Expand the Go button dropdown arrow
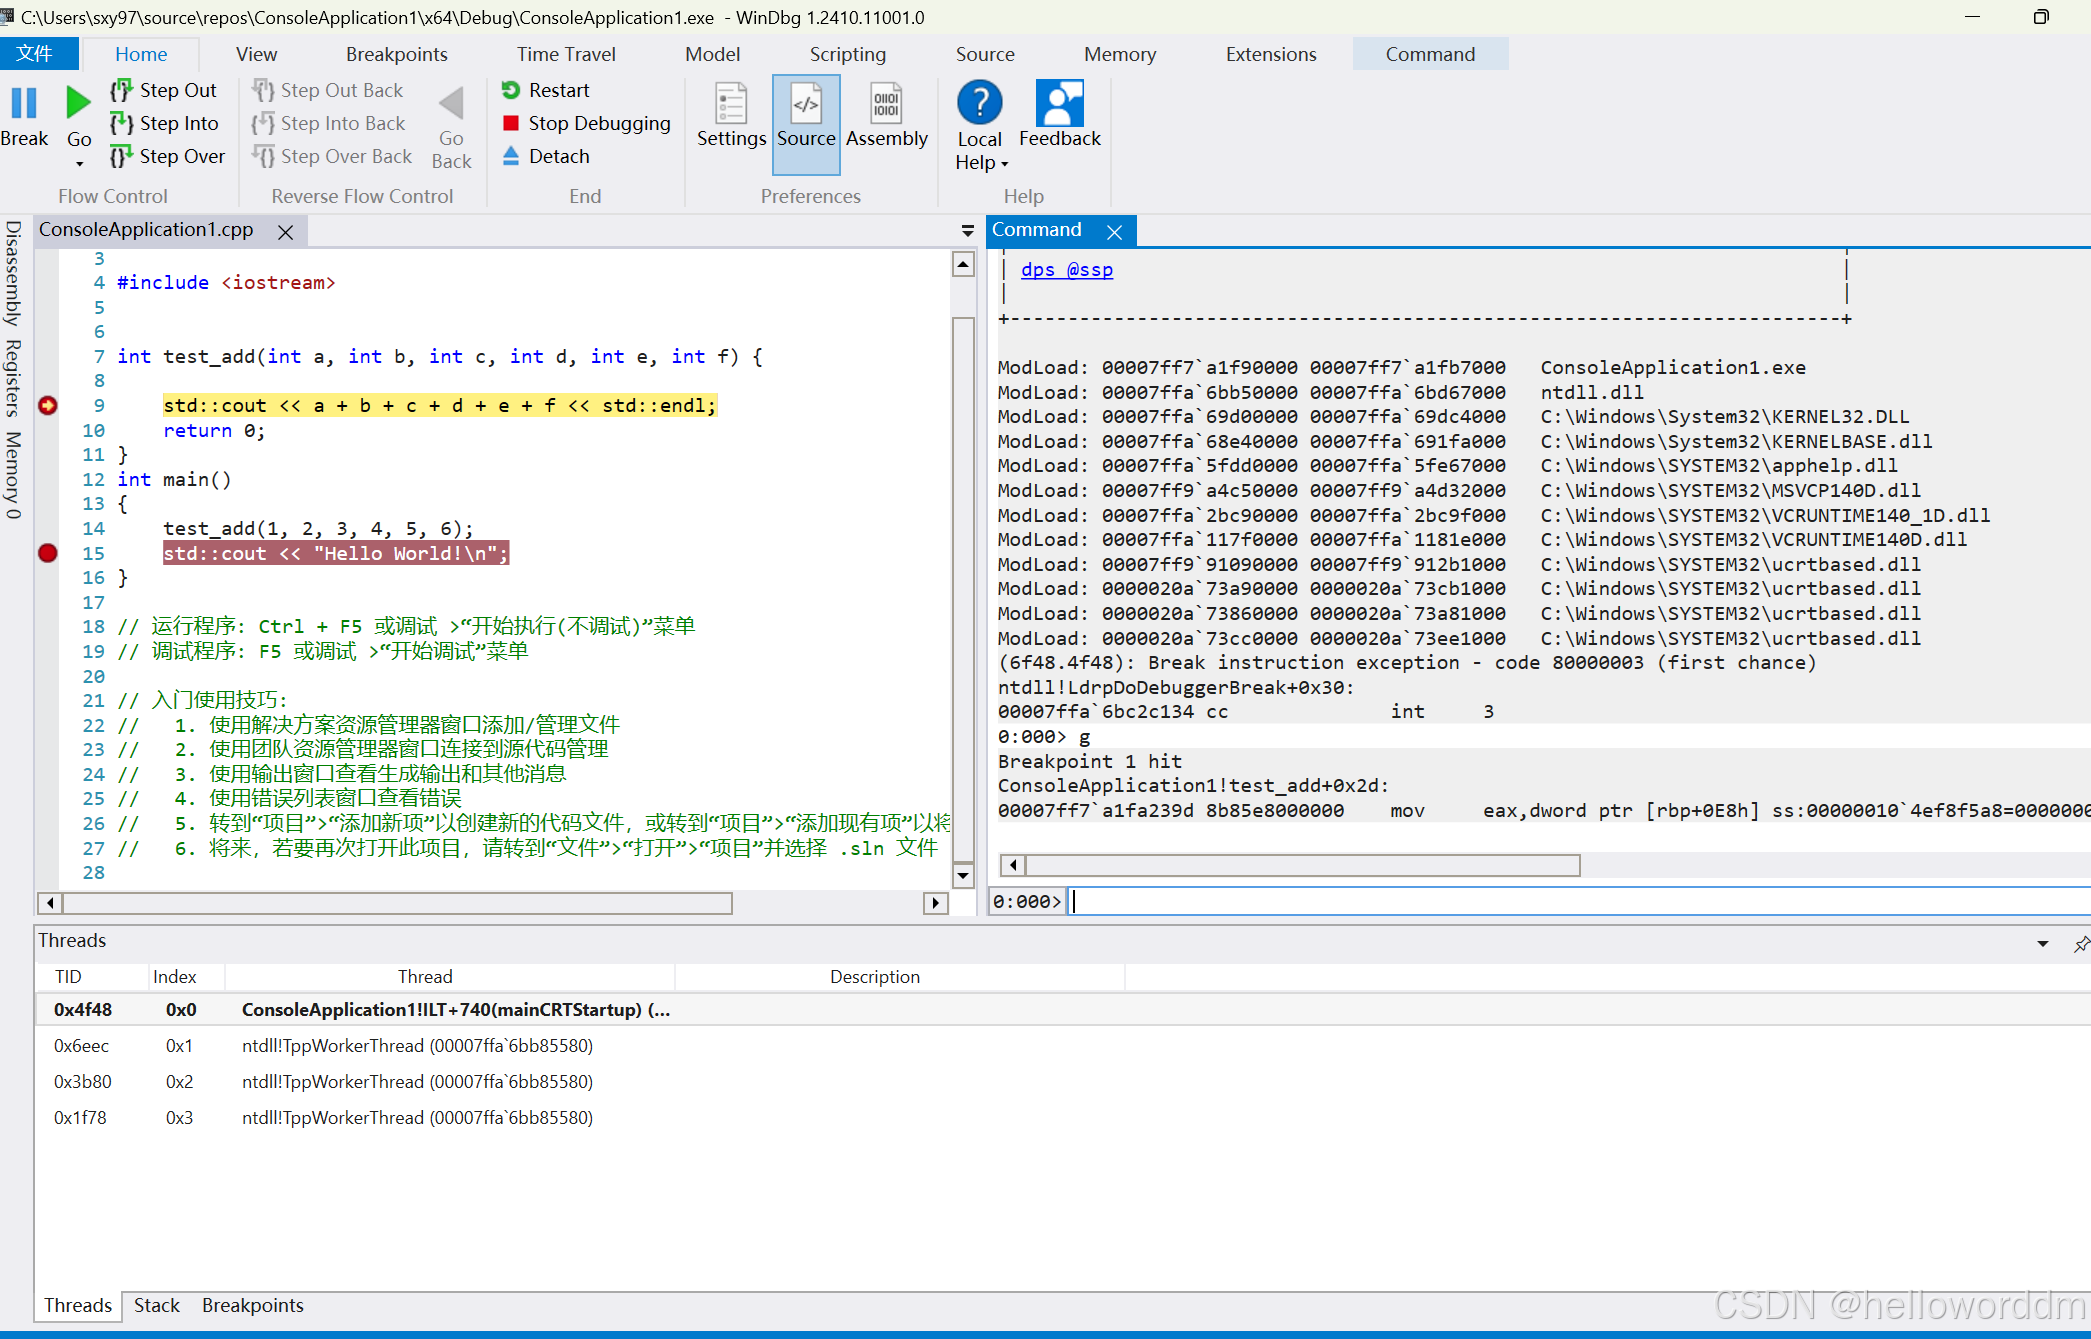Screen dimensions: 2091x1339 (x=79, y=164)
